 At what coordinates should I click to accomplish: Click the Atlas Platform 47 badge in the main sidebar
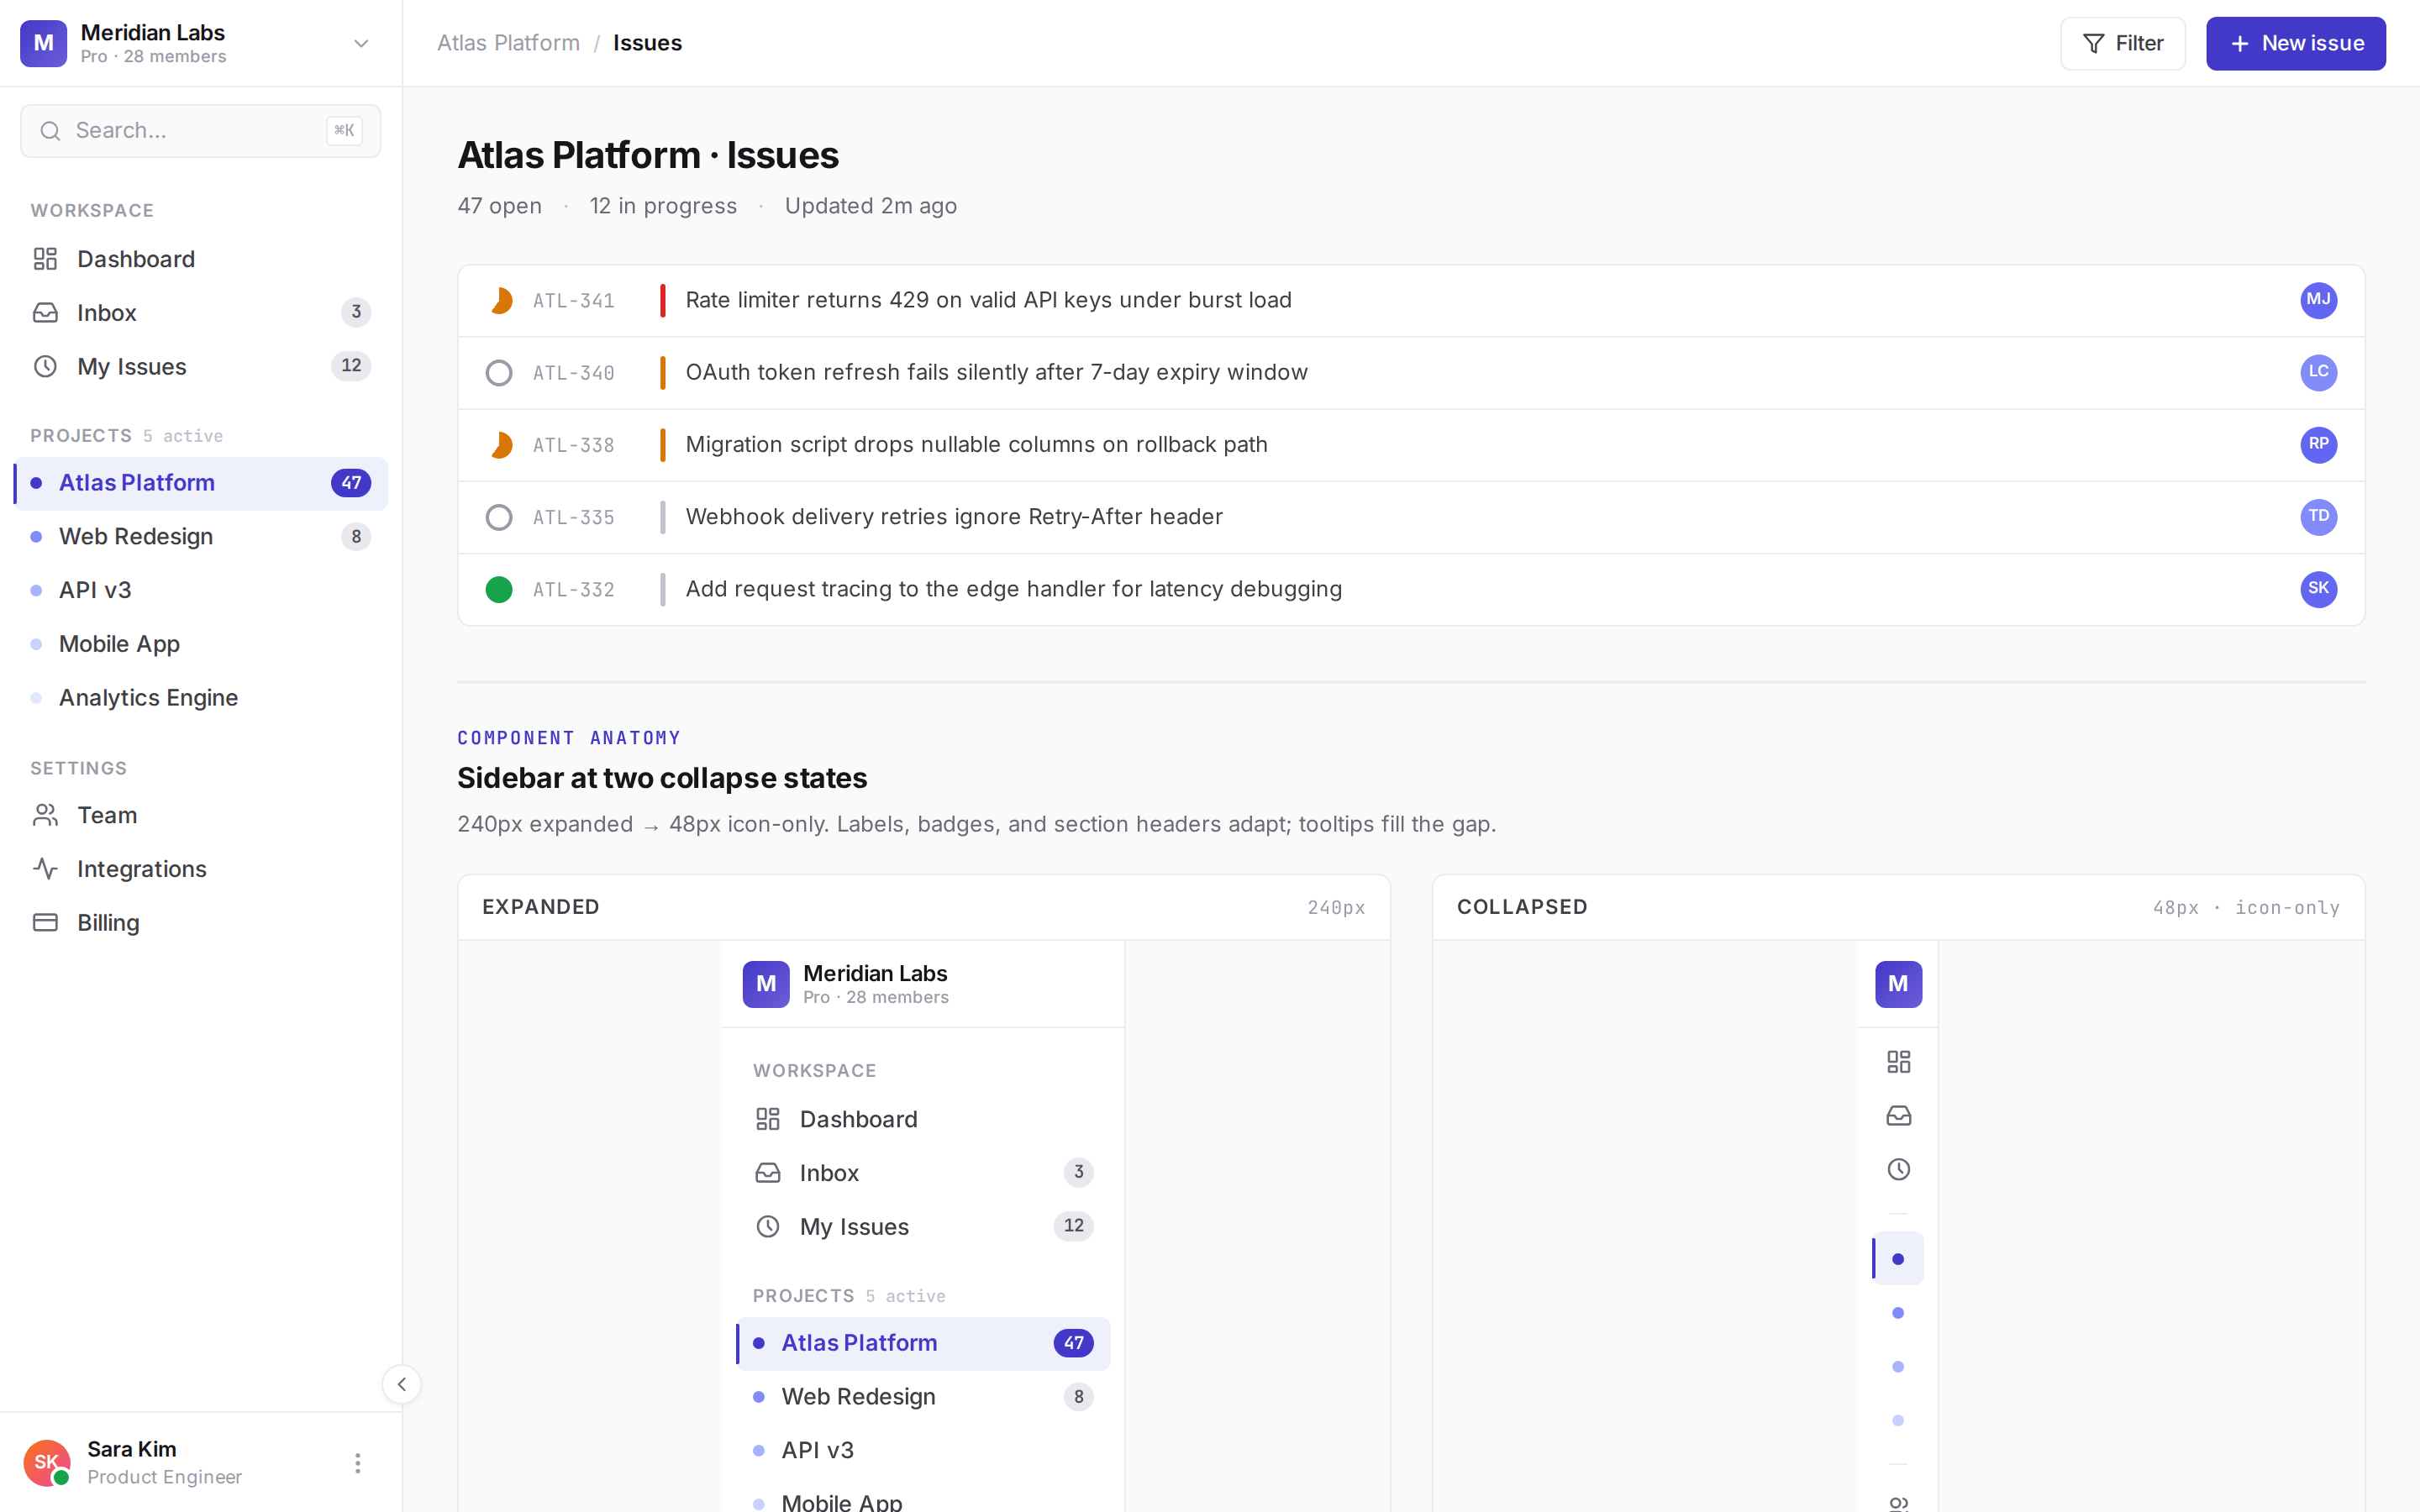tap(351, 483)
